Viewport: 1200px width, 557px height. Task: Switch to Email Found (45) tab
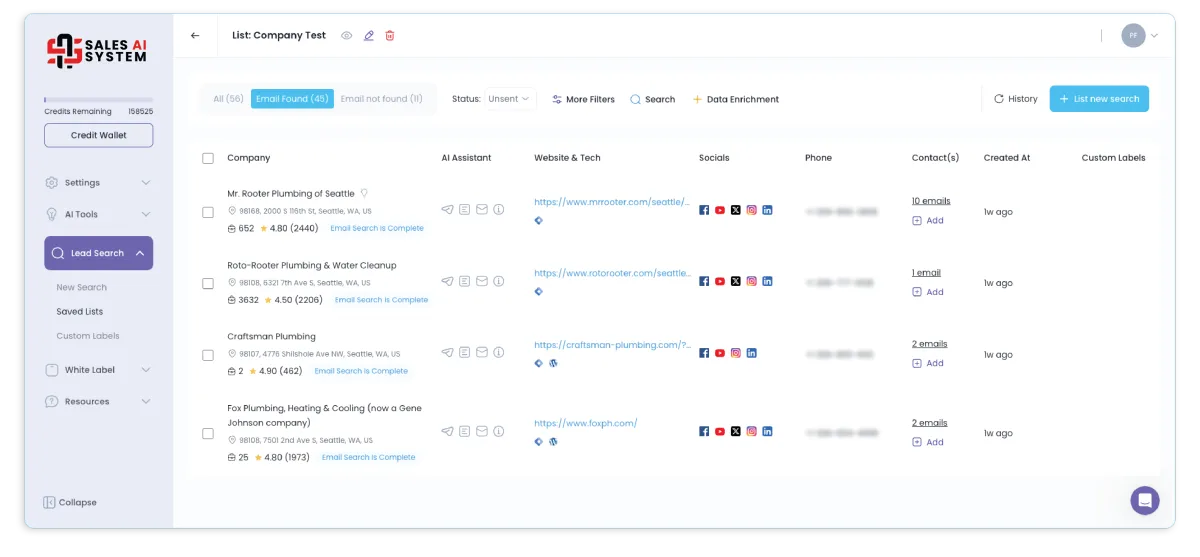tap(292, 99)
